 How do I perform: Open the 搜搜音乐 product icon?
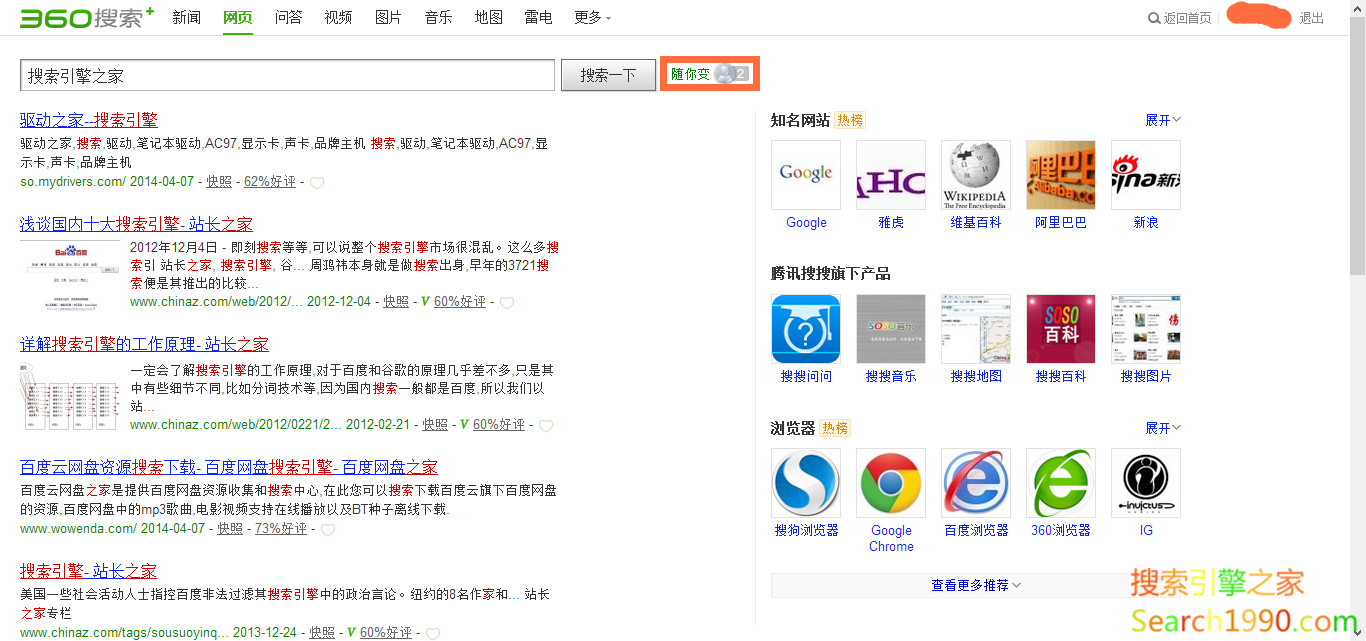click(891, 329)
